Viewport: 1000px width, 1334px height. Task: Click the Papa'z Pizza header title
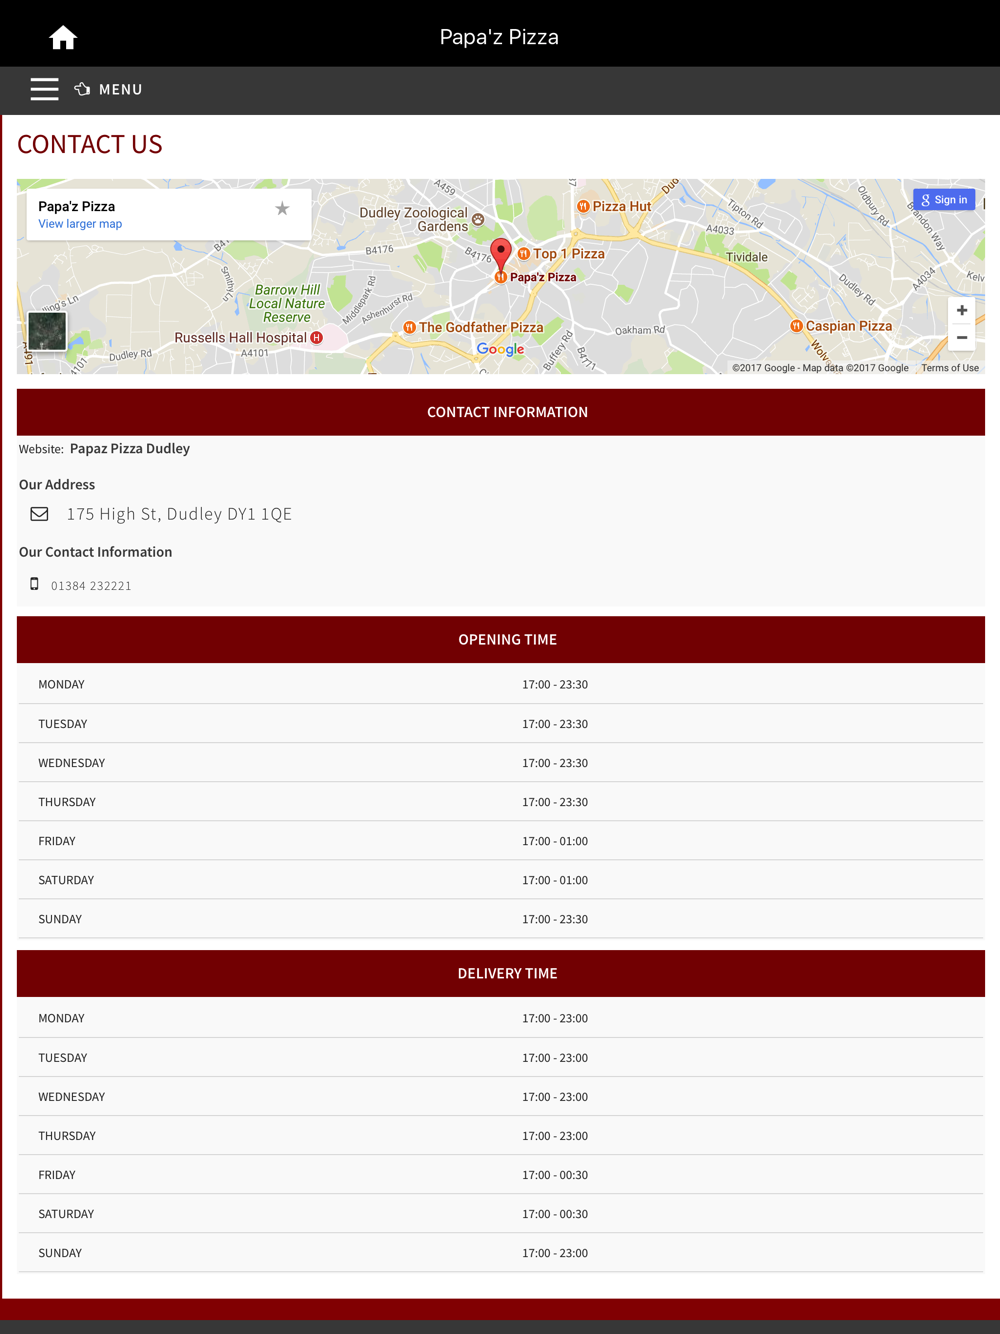[x=499, y=37]
